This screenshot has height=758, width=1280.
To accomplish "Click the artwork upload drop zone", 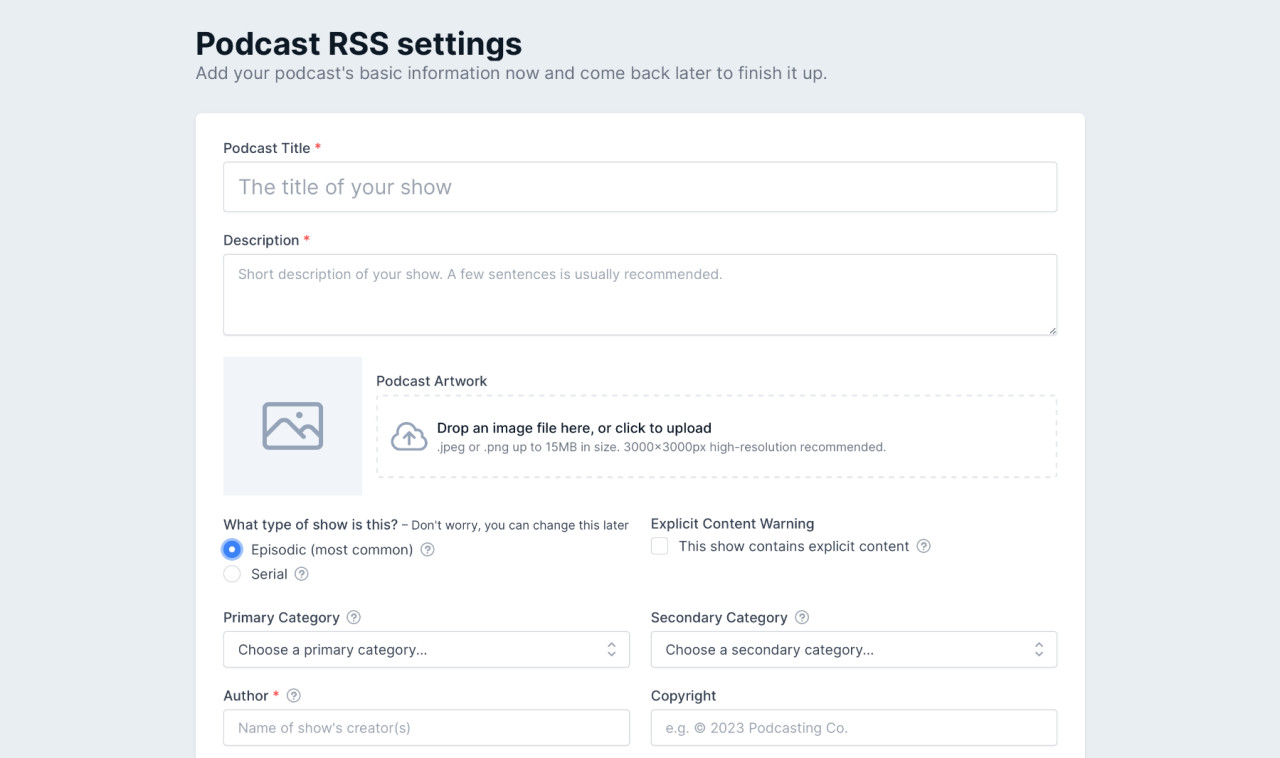I will (716, 434).
